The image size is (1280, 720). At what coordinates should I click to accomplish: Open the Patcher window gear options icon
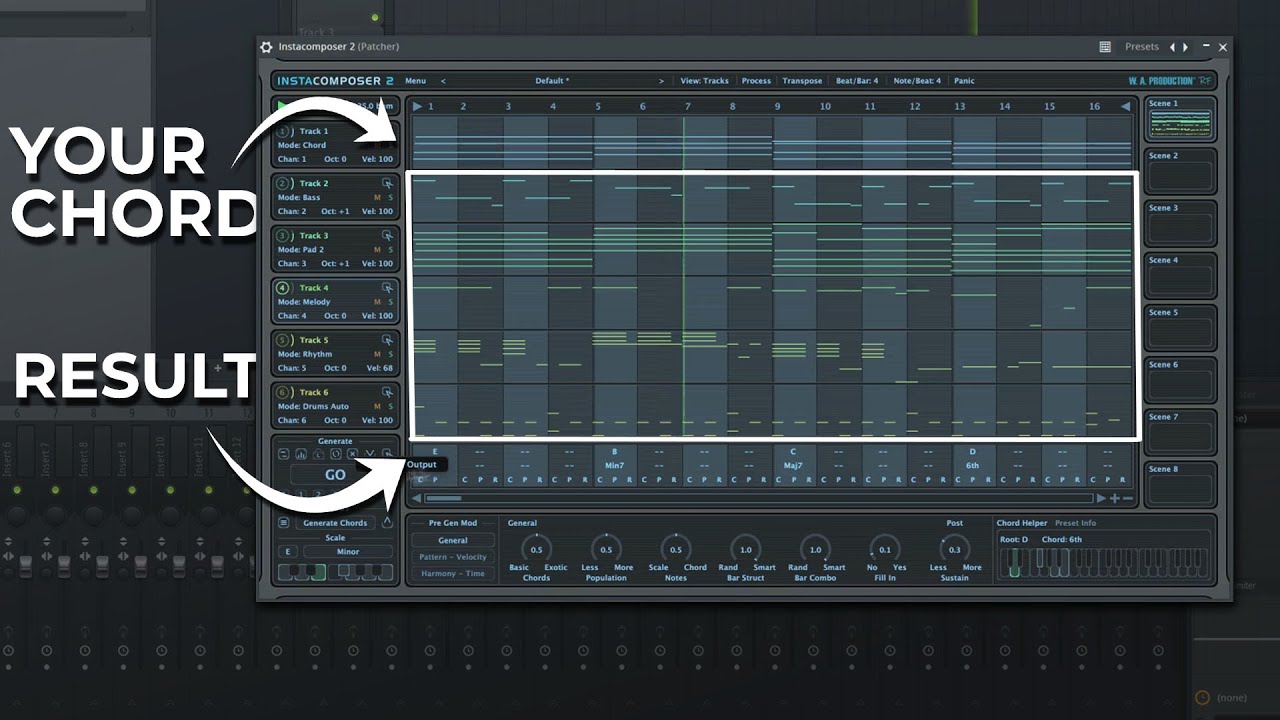[266, 47]
